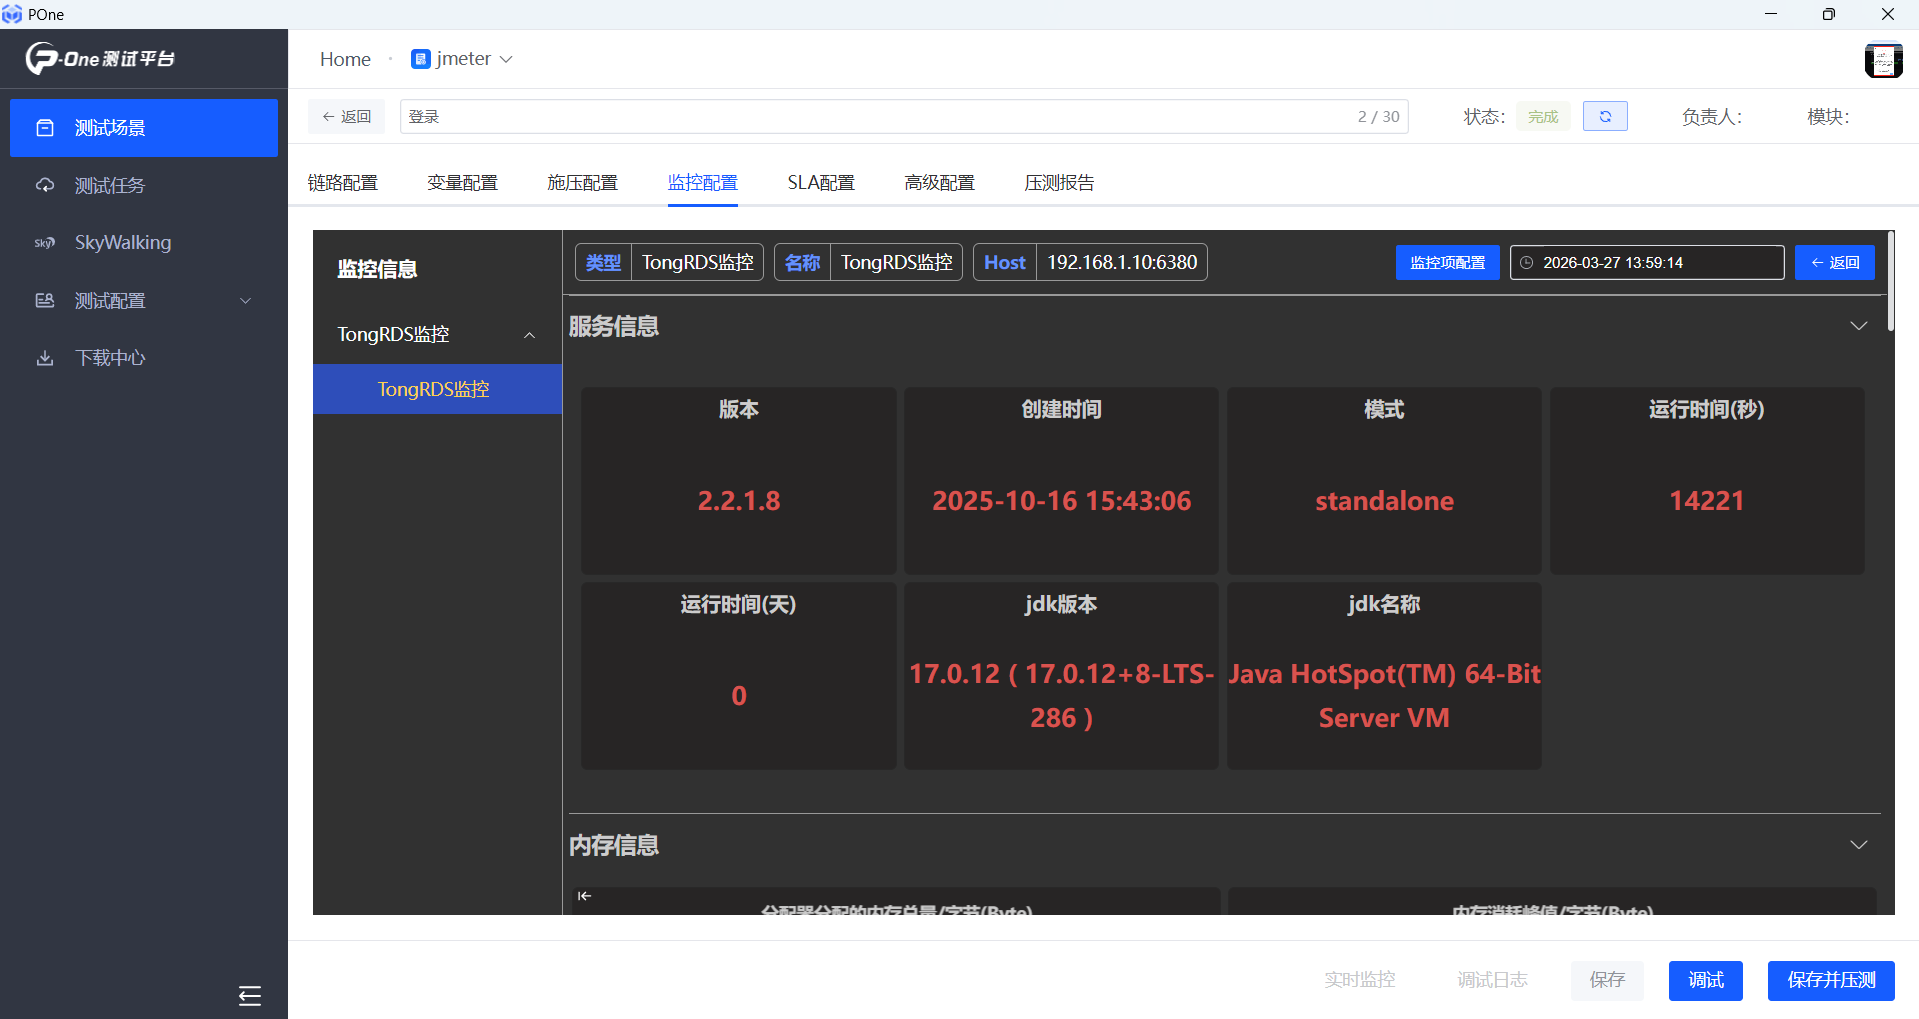Click the 监控项配置 button
Viewport: 1919px width, 1019px height.
pyautogui.click(x=1446, y=263)
